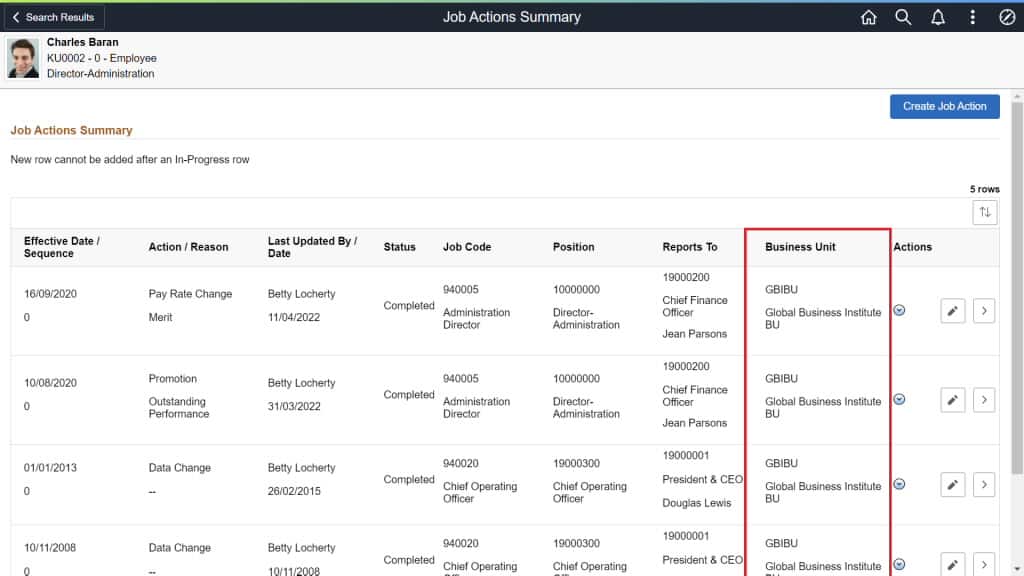Select the Effective Date / Sequence column header
The height and width of the screenshot is (576, 1024).
pyautogui.click(x=63, y=247)
